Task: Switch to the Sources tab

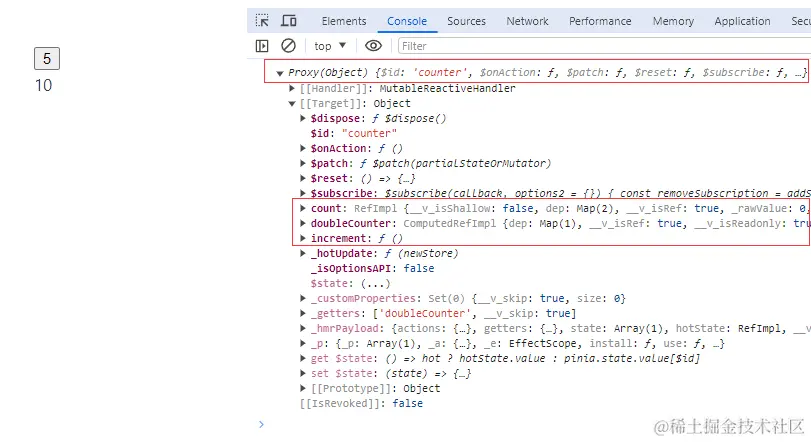Action: (466, 21)
